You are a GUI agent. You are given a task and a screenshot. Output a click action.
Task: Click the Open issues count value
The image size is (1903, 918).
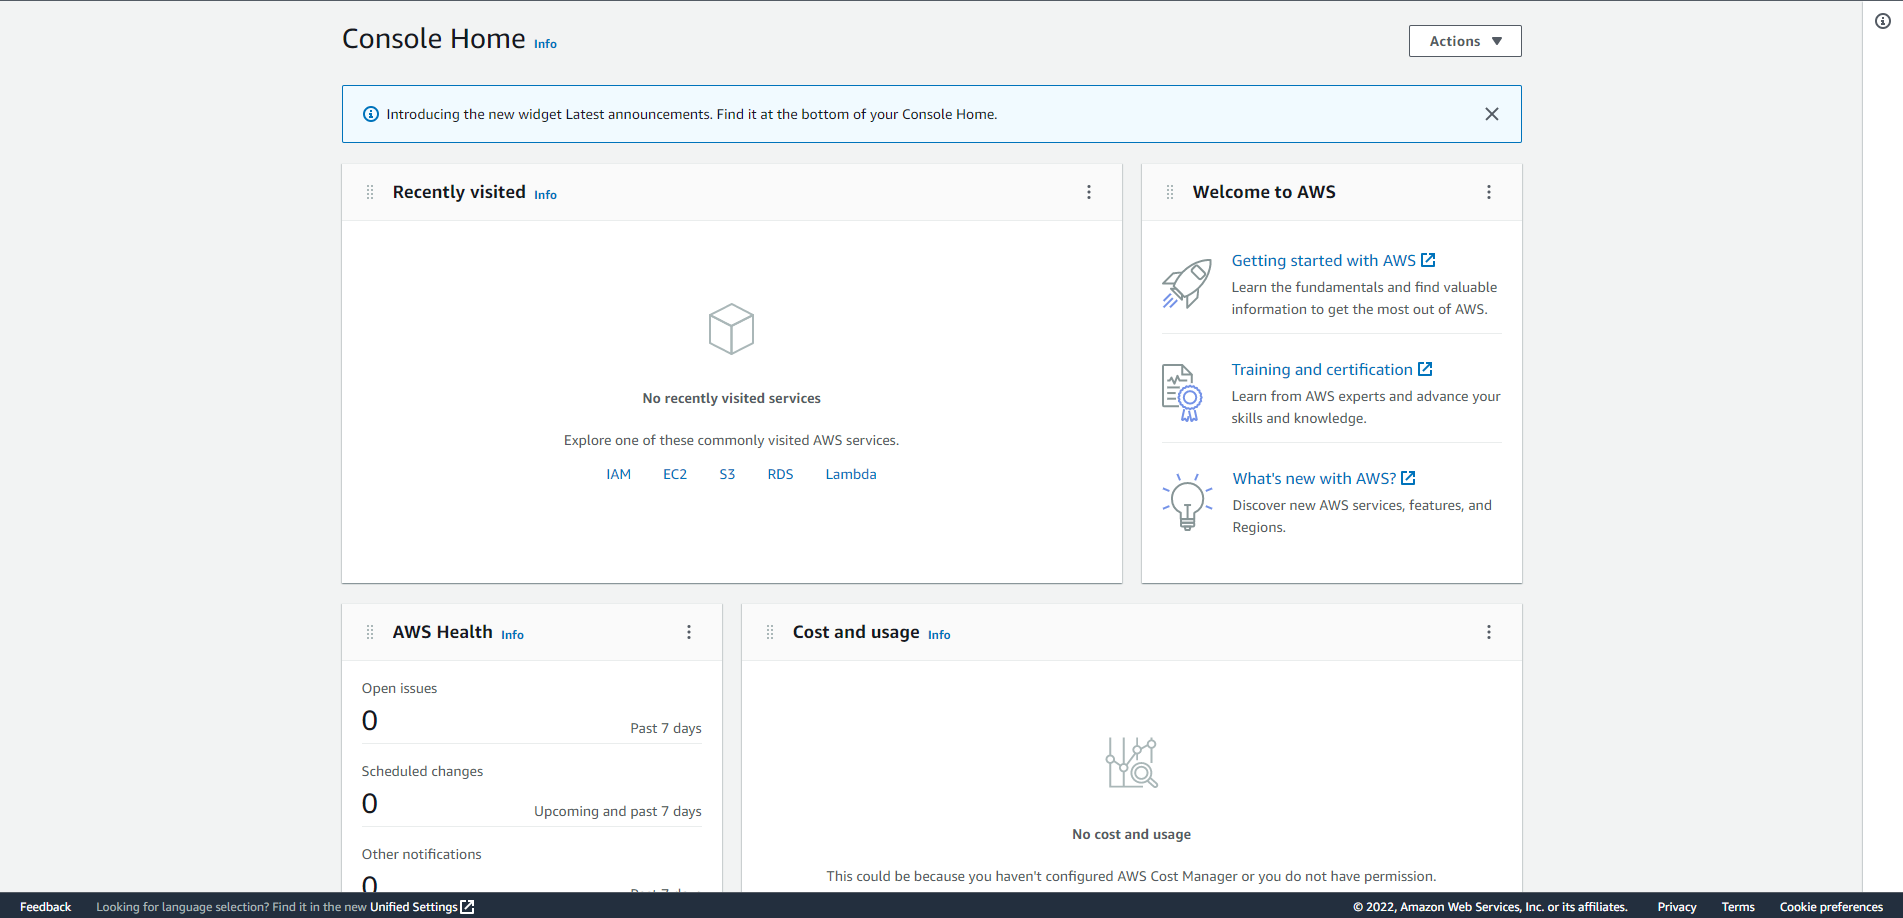370,721
